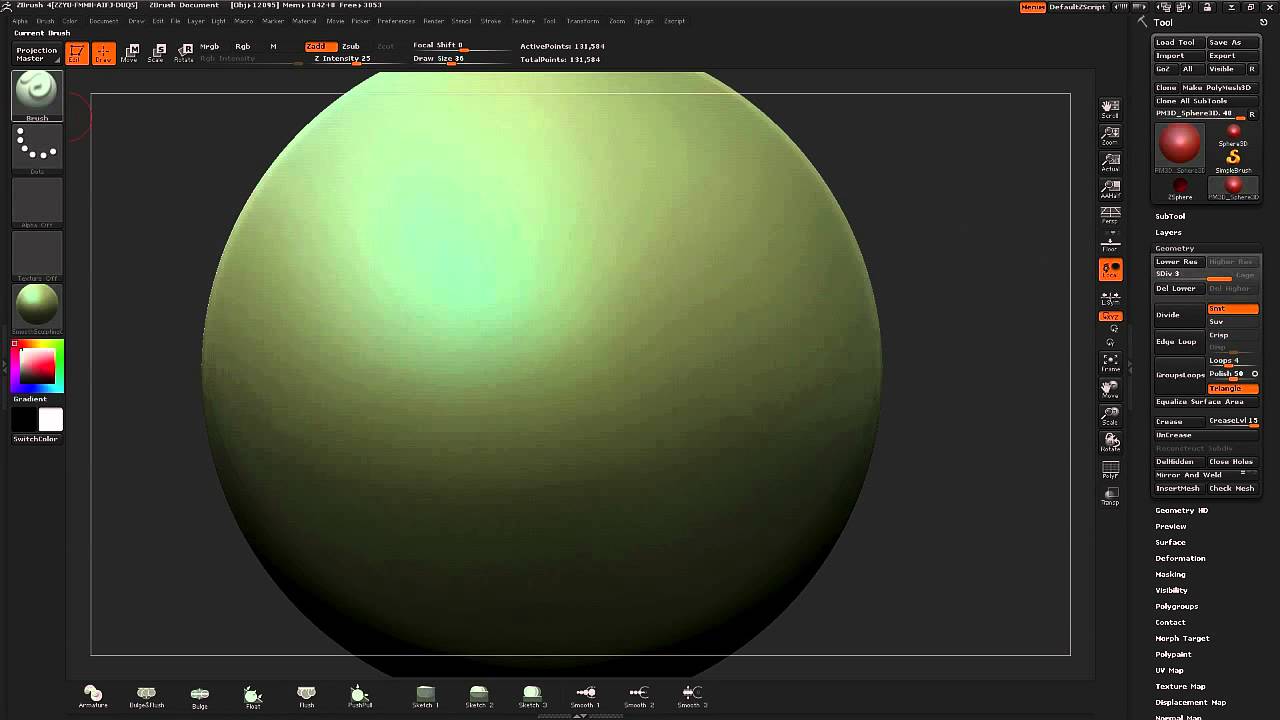Click the right shelf Rotate icon
The image size is (1280, 720).
click(x=1110, y=442)
